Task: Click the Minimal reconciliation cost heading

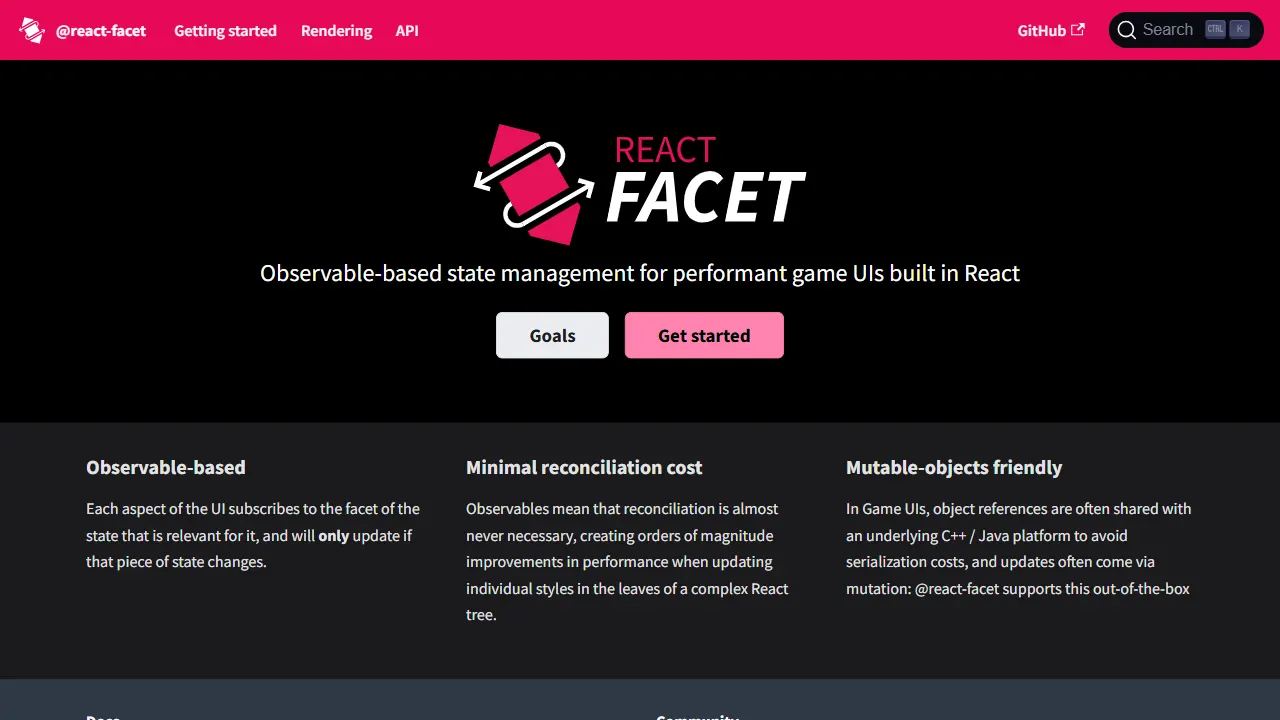Action: coord(584,467)
